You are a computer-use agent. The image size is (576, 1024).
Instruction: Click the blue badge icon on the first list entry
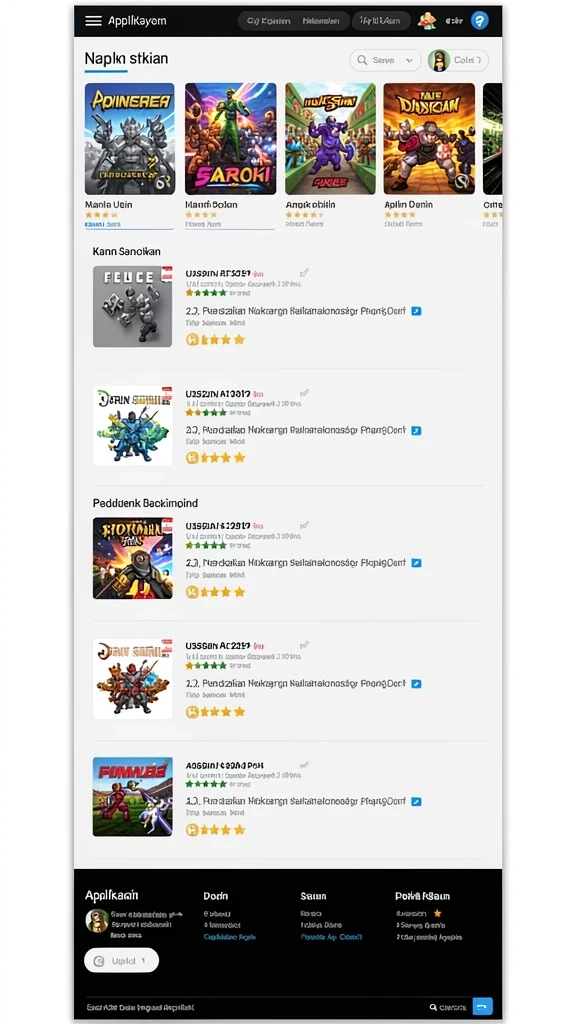[x=416, y=312]
